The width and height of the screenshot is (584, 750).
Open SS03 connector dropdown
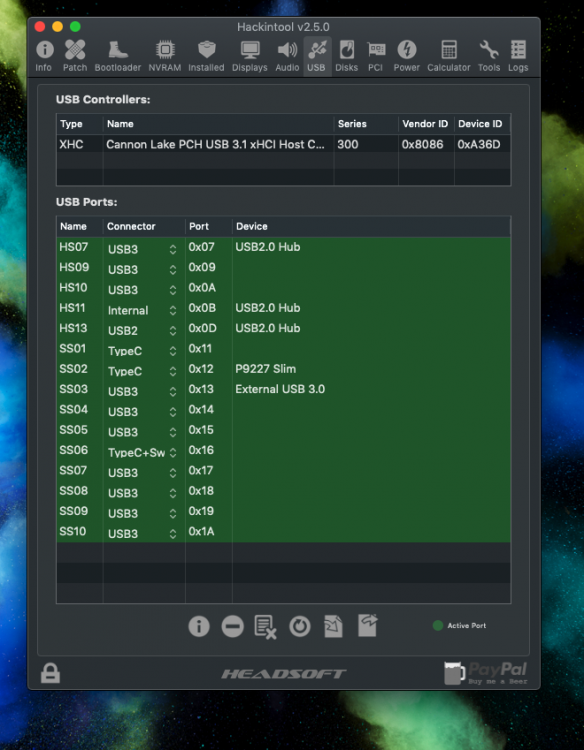tap(143, 391)
